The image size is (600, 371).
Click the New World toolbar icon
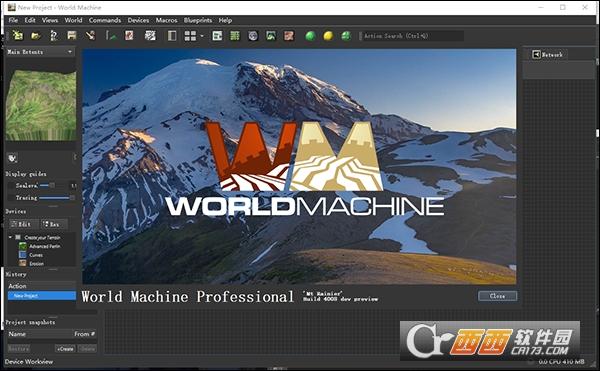(x=18, y=36)
